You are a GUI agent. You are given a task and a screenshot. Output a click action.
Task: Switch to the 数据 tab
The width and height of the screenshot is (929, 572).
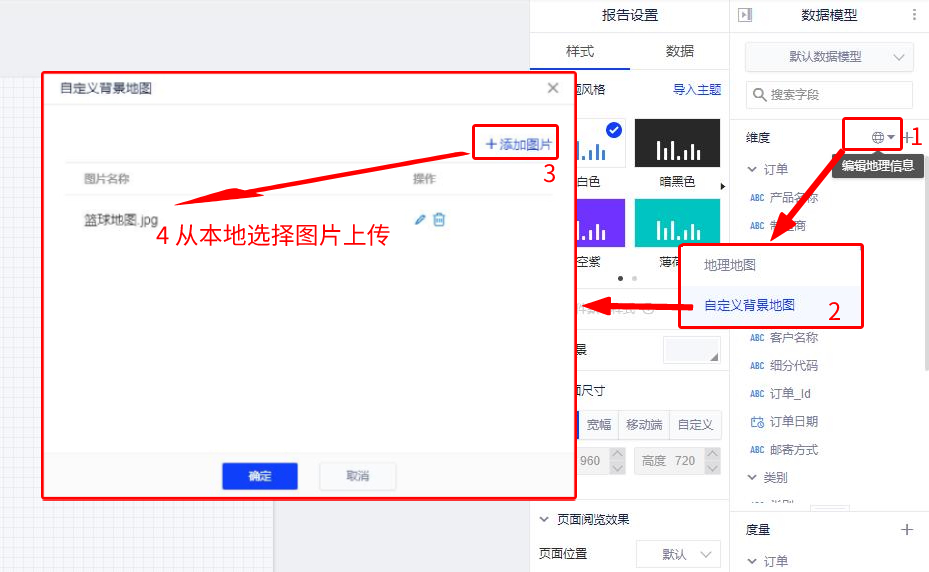click(x=680, y=51)
